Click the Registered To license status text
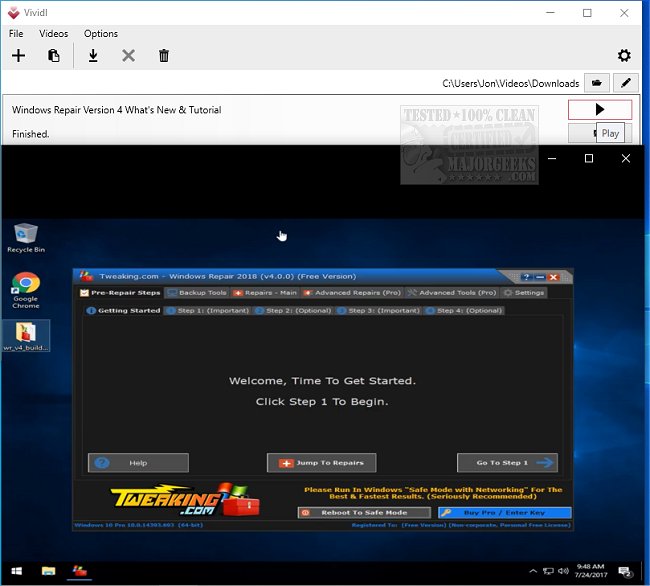The width and height of the screenshot is (650, 586). [461, 525]
